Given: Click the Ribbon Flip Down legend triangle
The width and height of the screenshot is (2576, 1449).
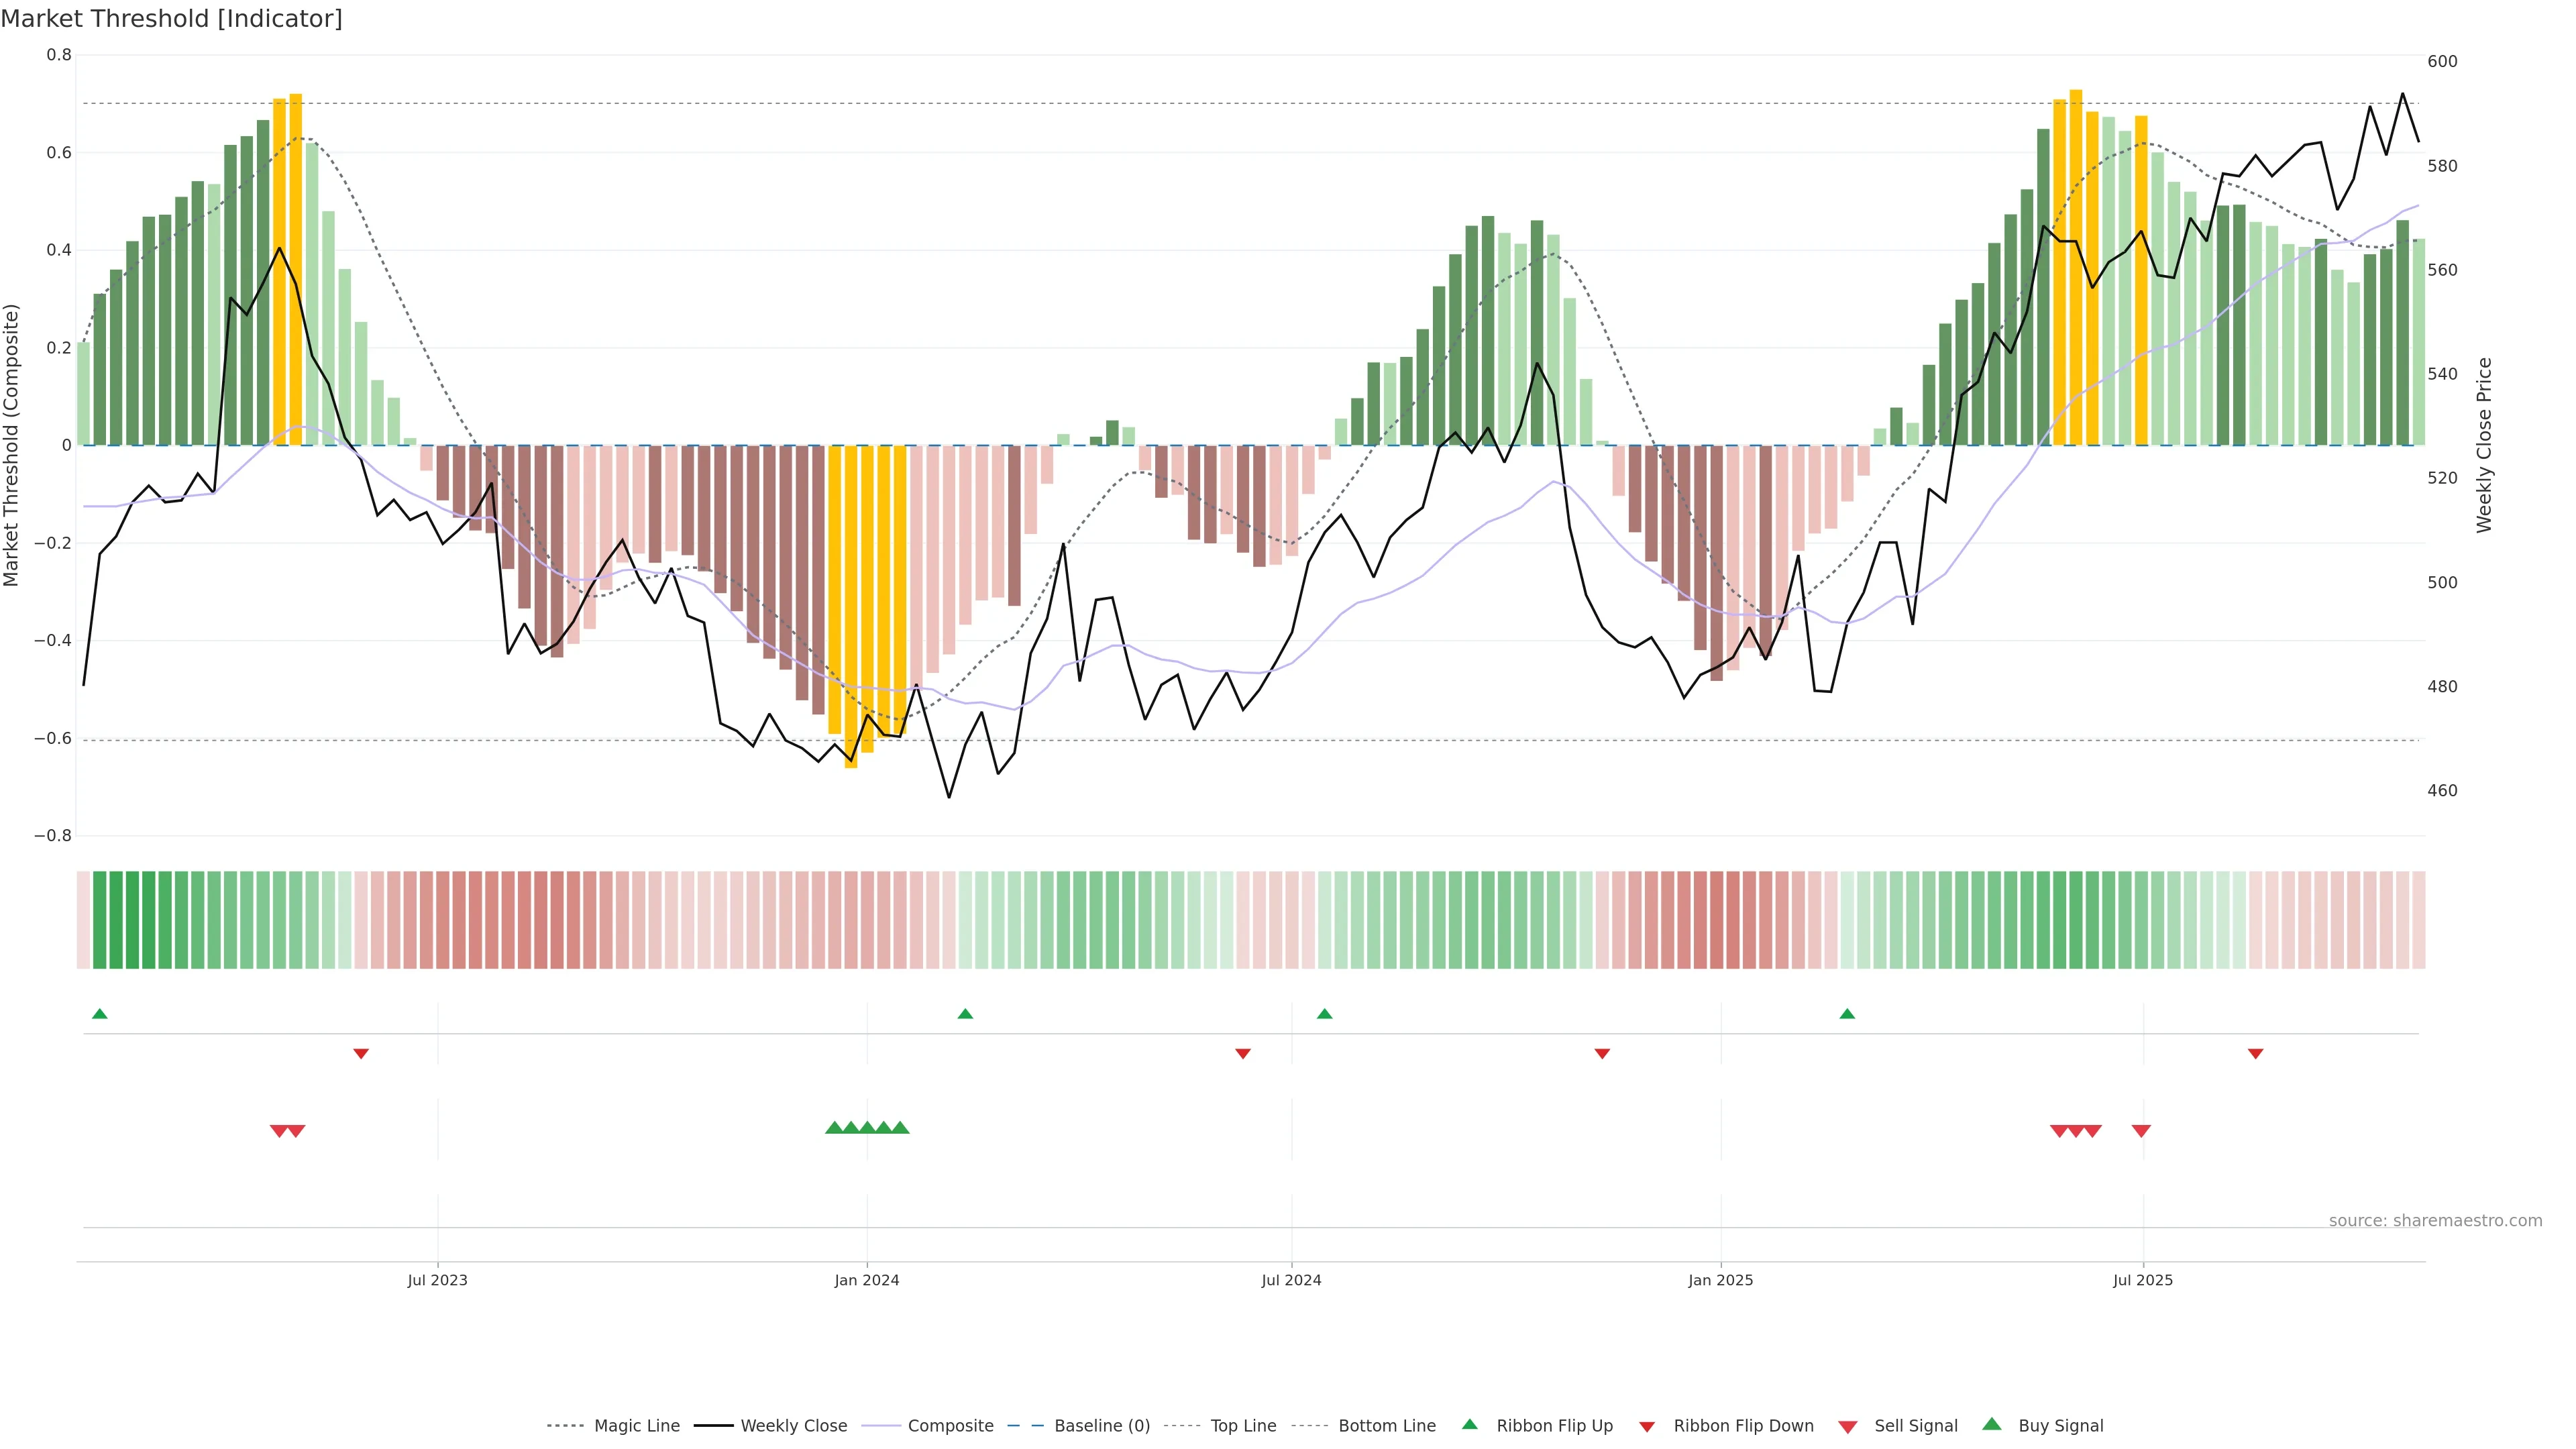Looking at the screenshot, I should [x=1647, y=1427].
